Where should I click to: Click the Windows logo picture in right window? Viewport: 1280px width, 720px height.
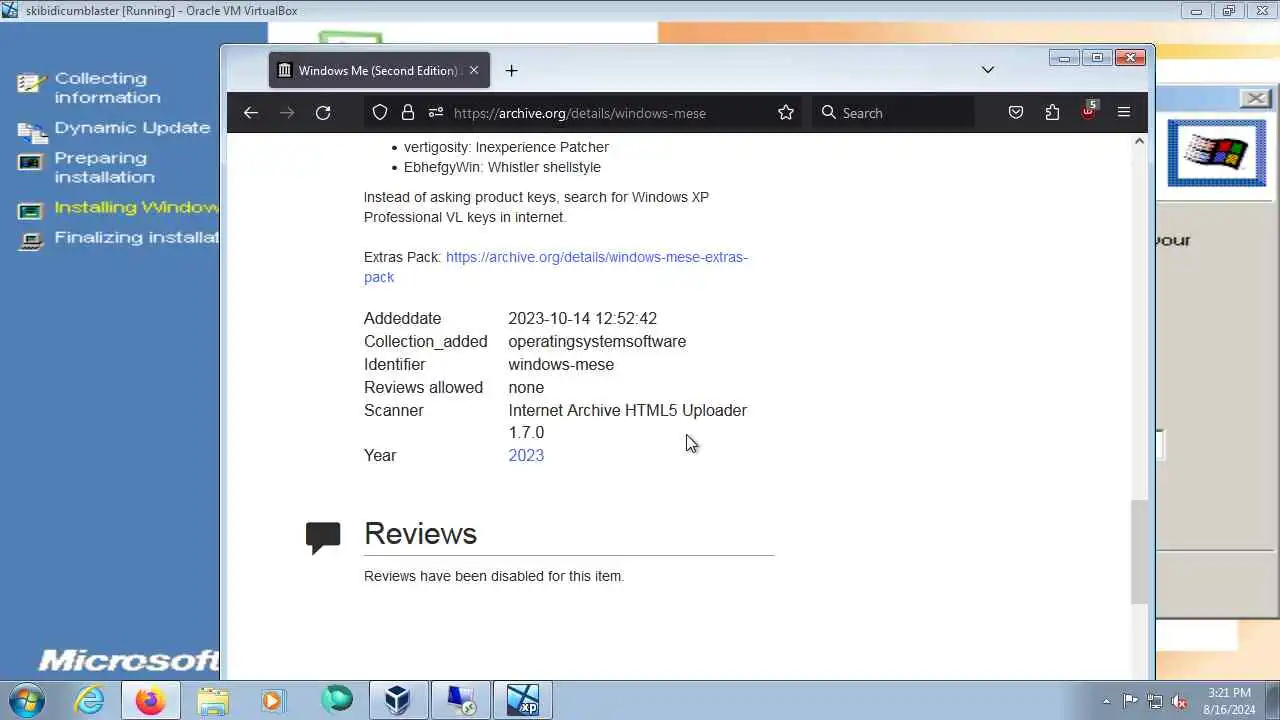pyautogui.click(x=1216, y=153)
